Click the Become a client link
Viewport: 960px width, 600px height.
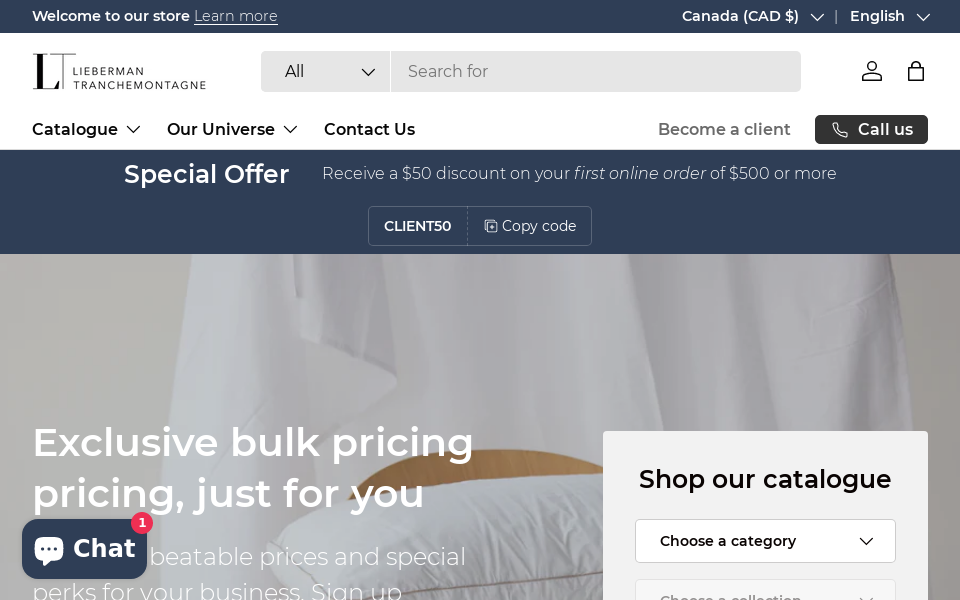click(724, 130)
